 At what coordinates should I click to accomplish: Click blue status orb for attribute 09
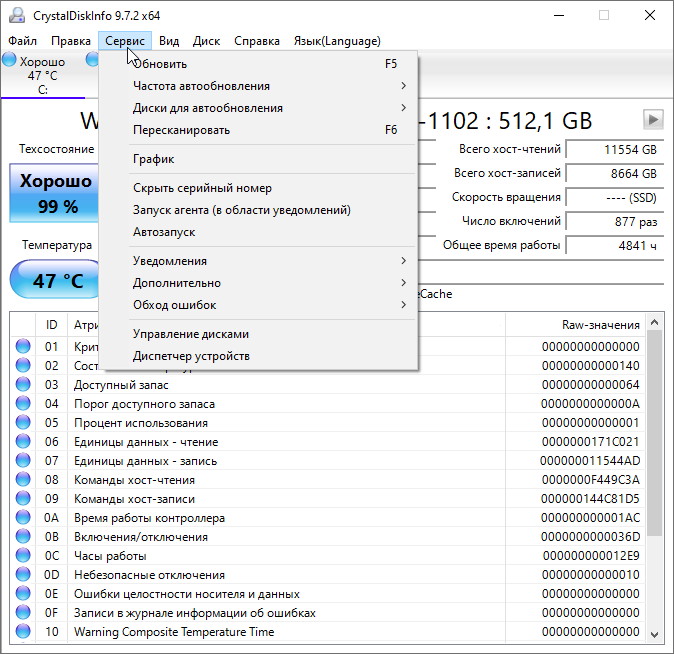point(23,498)
